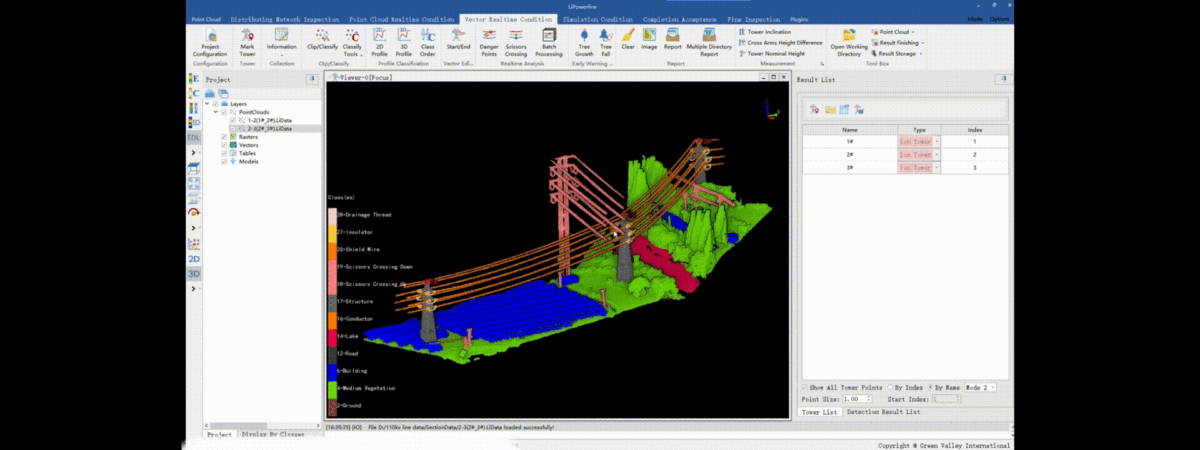Open the Point Cloud toolbox dropdown
Screen dimensions: 1200x450
[894, 32]
